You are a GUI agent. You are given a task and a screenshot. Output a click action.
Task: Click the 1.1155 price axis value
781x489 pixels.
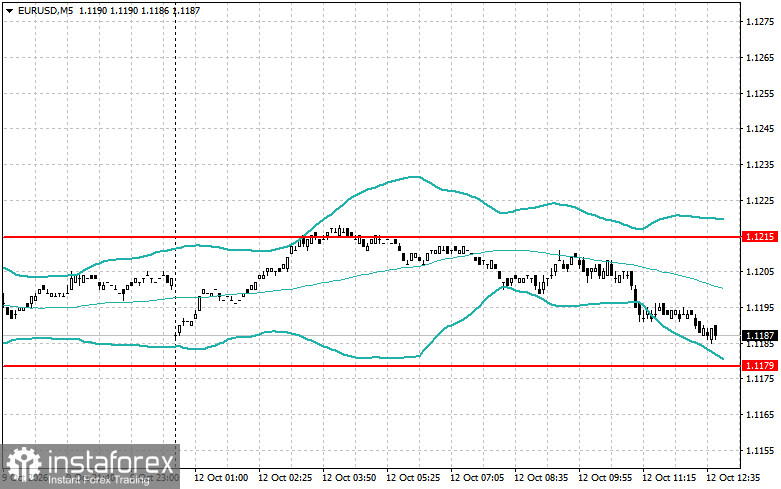[760, 450]
